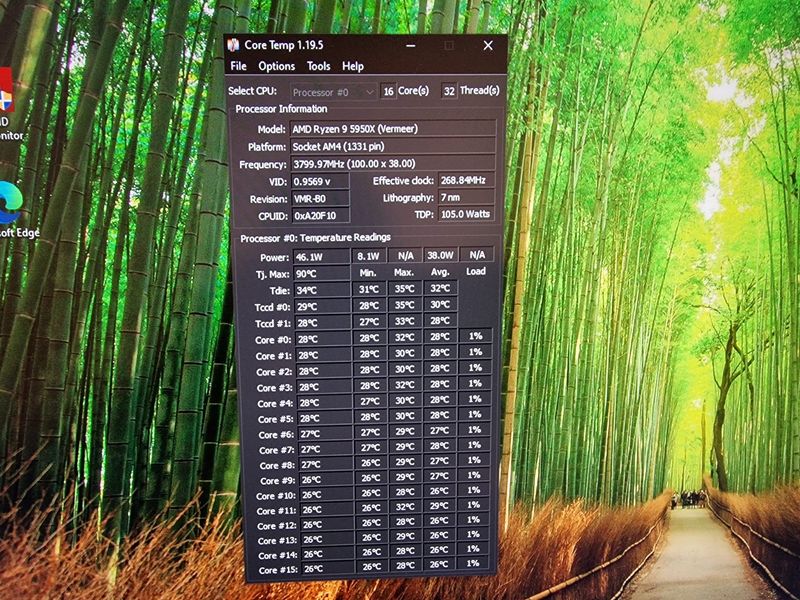Click the VID value 0.9569 v
The width and height of the screenshot is (800, 600).
[320, 181]
